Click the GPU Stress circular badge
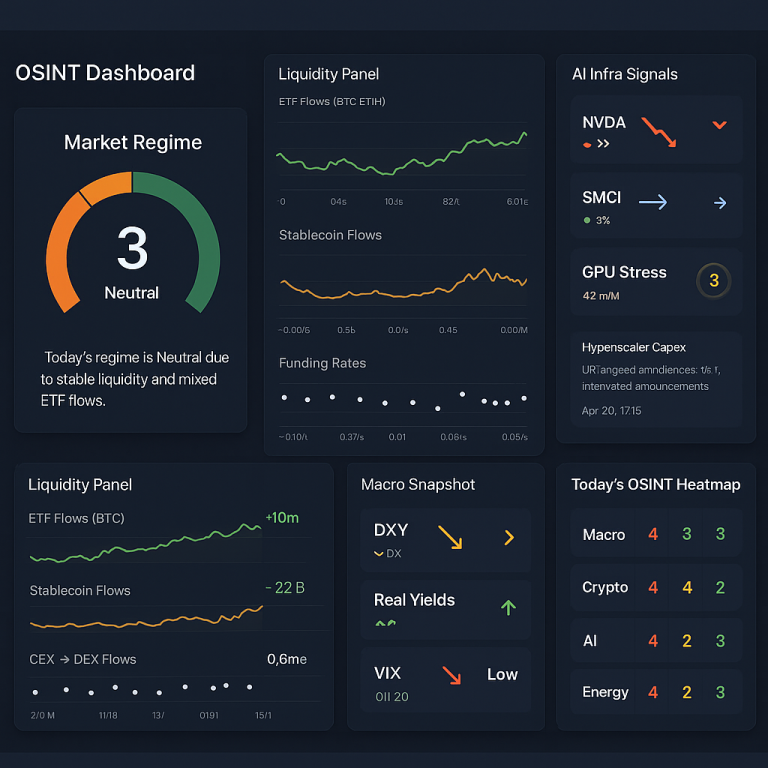The width and height of the screenshot is (768, 768). coord(713,281)
